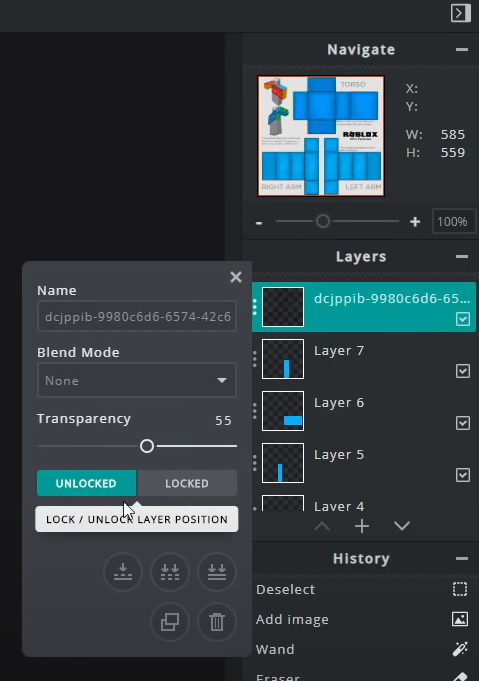Open the Blend Mode dropdown
This screenshot has height=681, width=479.
137,380
